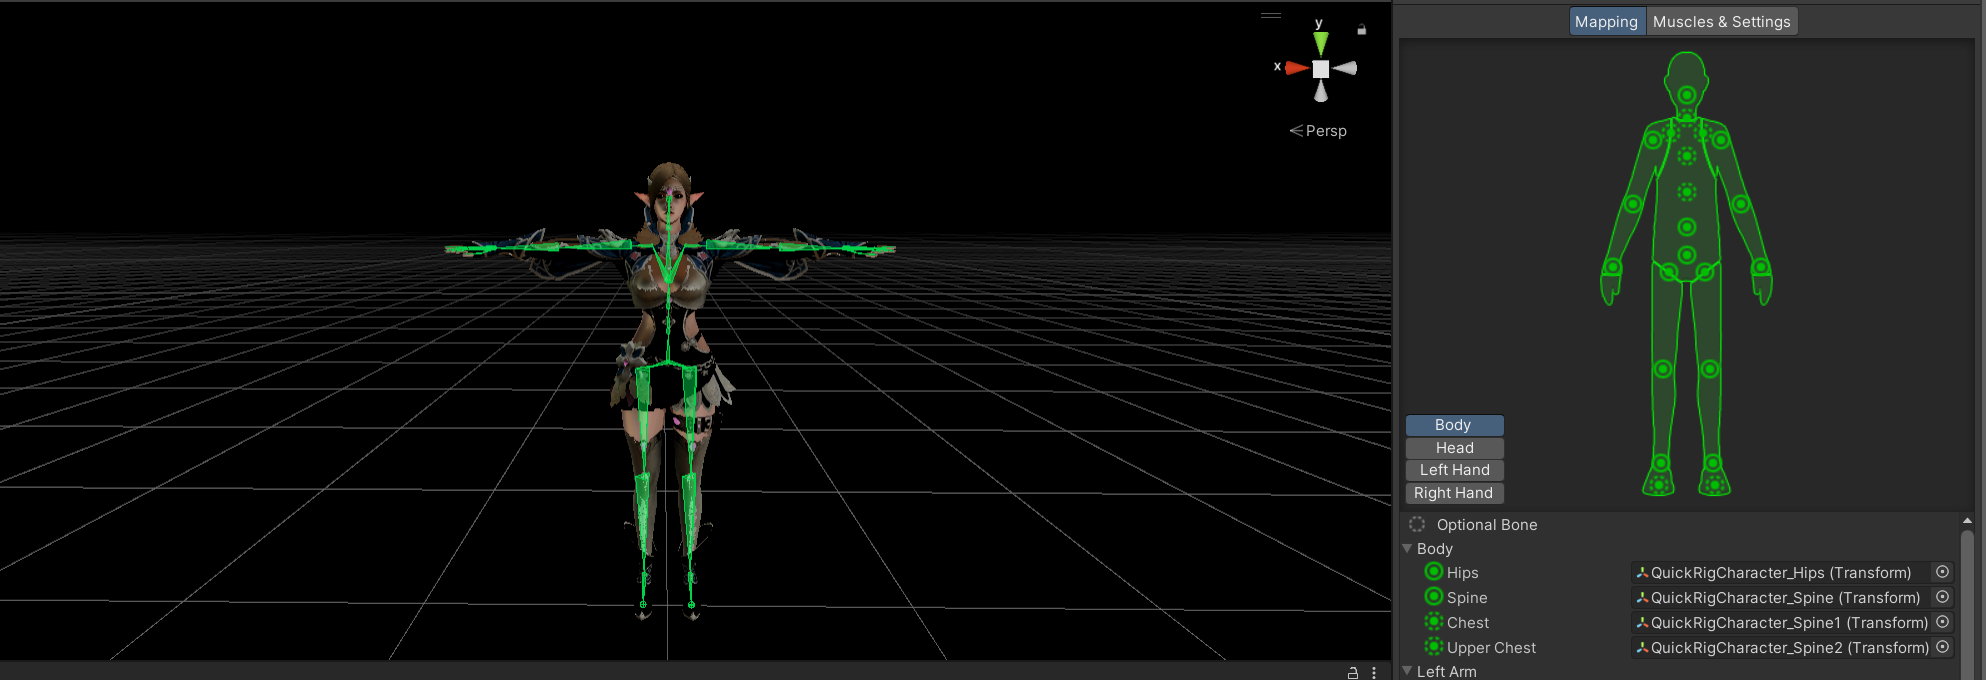This screenshot has width=1986, height=680.
Task: Select the upper chest dotted bone on diagram
Action: (x=1687, y=156)
